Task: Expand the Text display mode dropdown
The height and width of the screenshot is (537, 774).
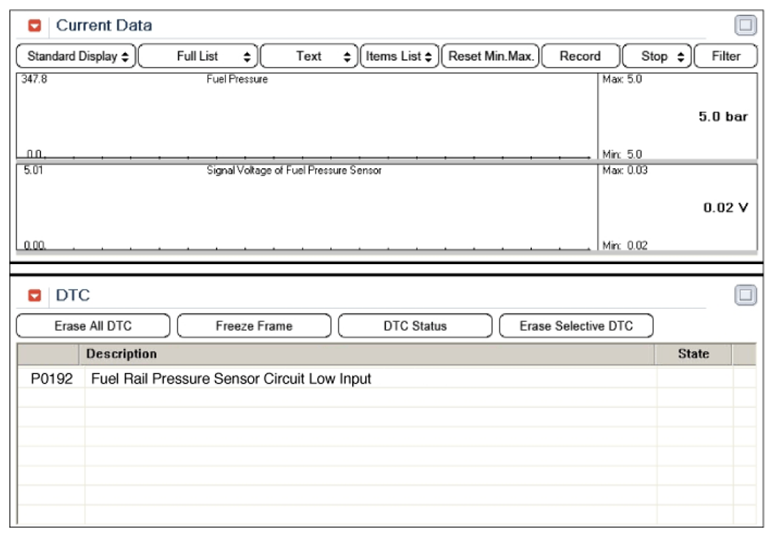Action: tap(309, 57)
